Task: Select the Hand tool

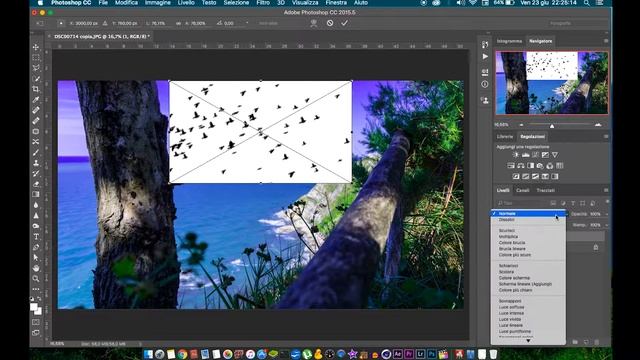Action: point(36,268)
